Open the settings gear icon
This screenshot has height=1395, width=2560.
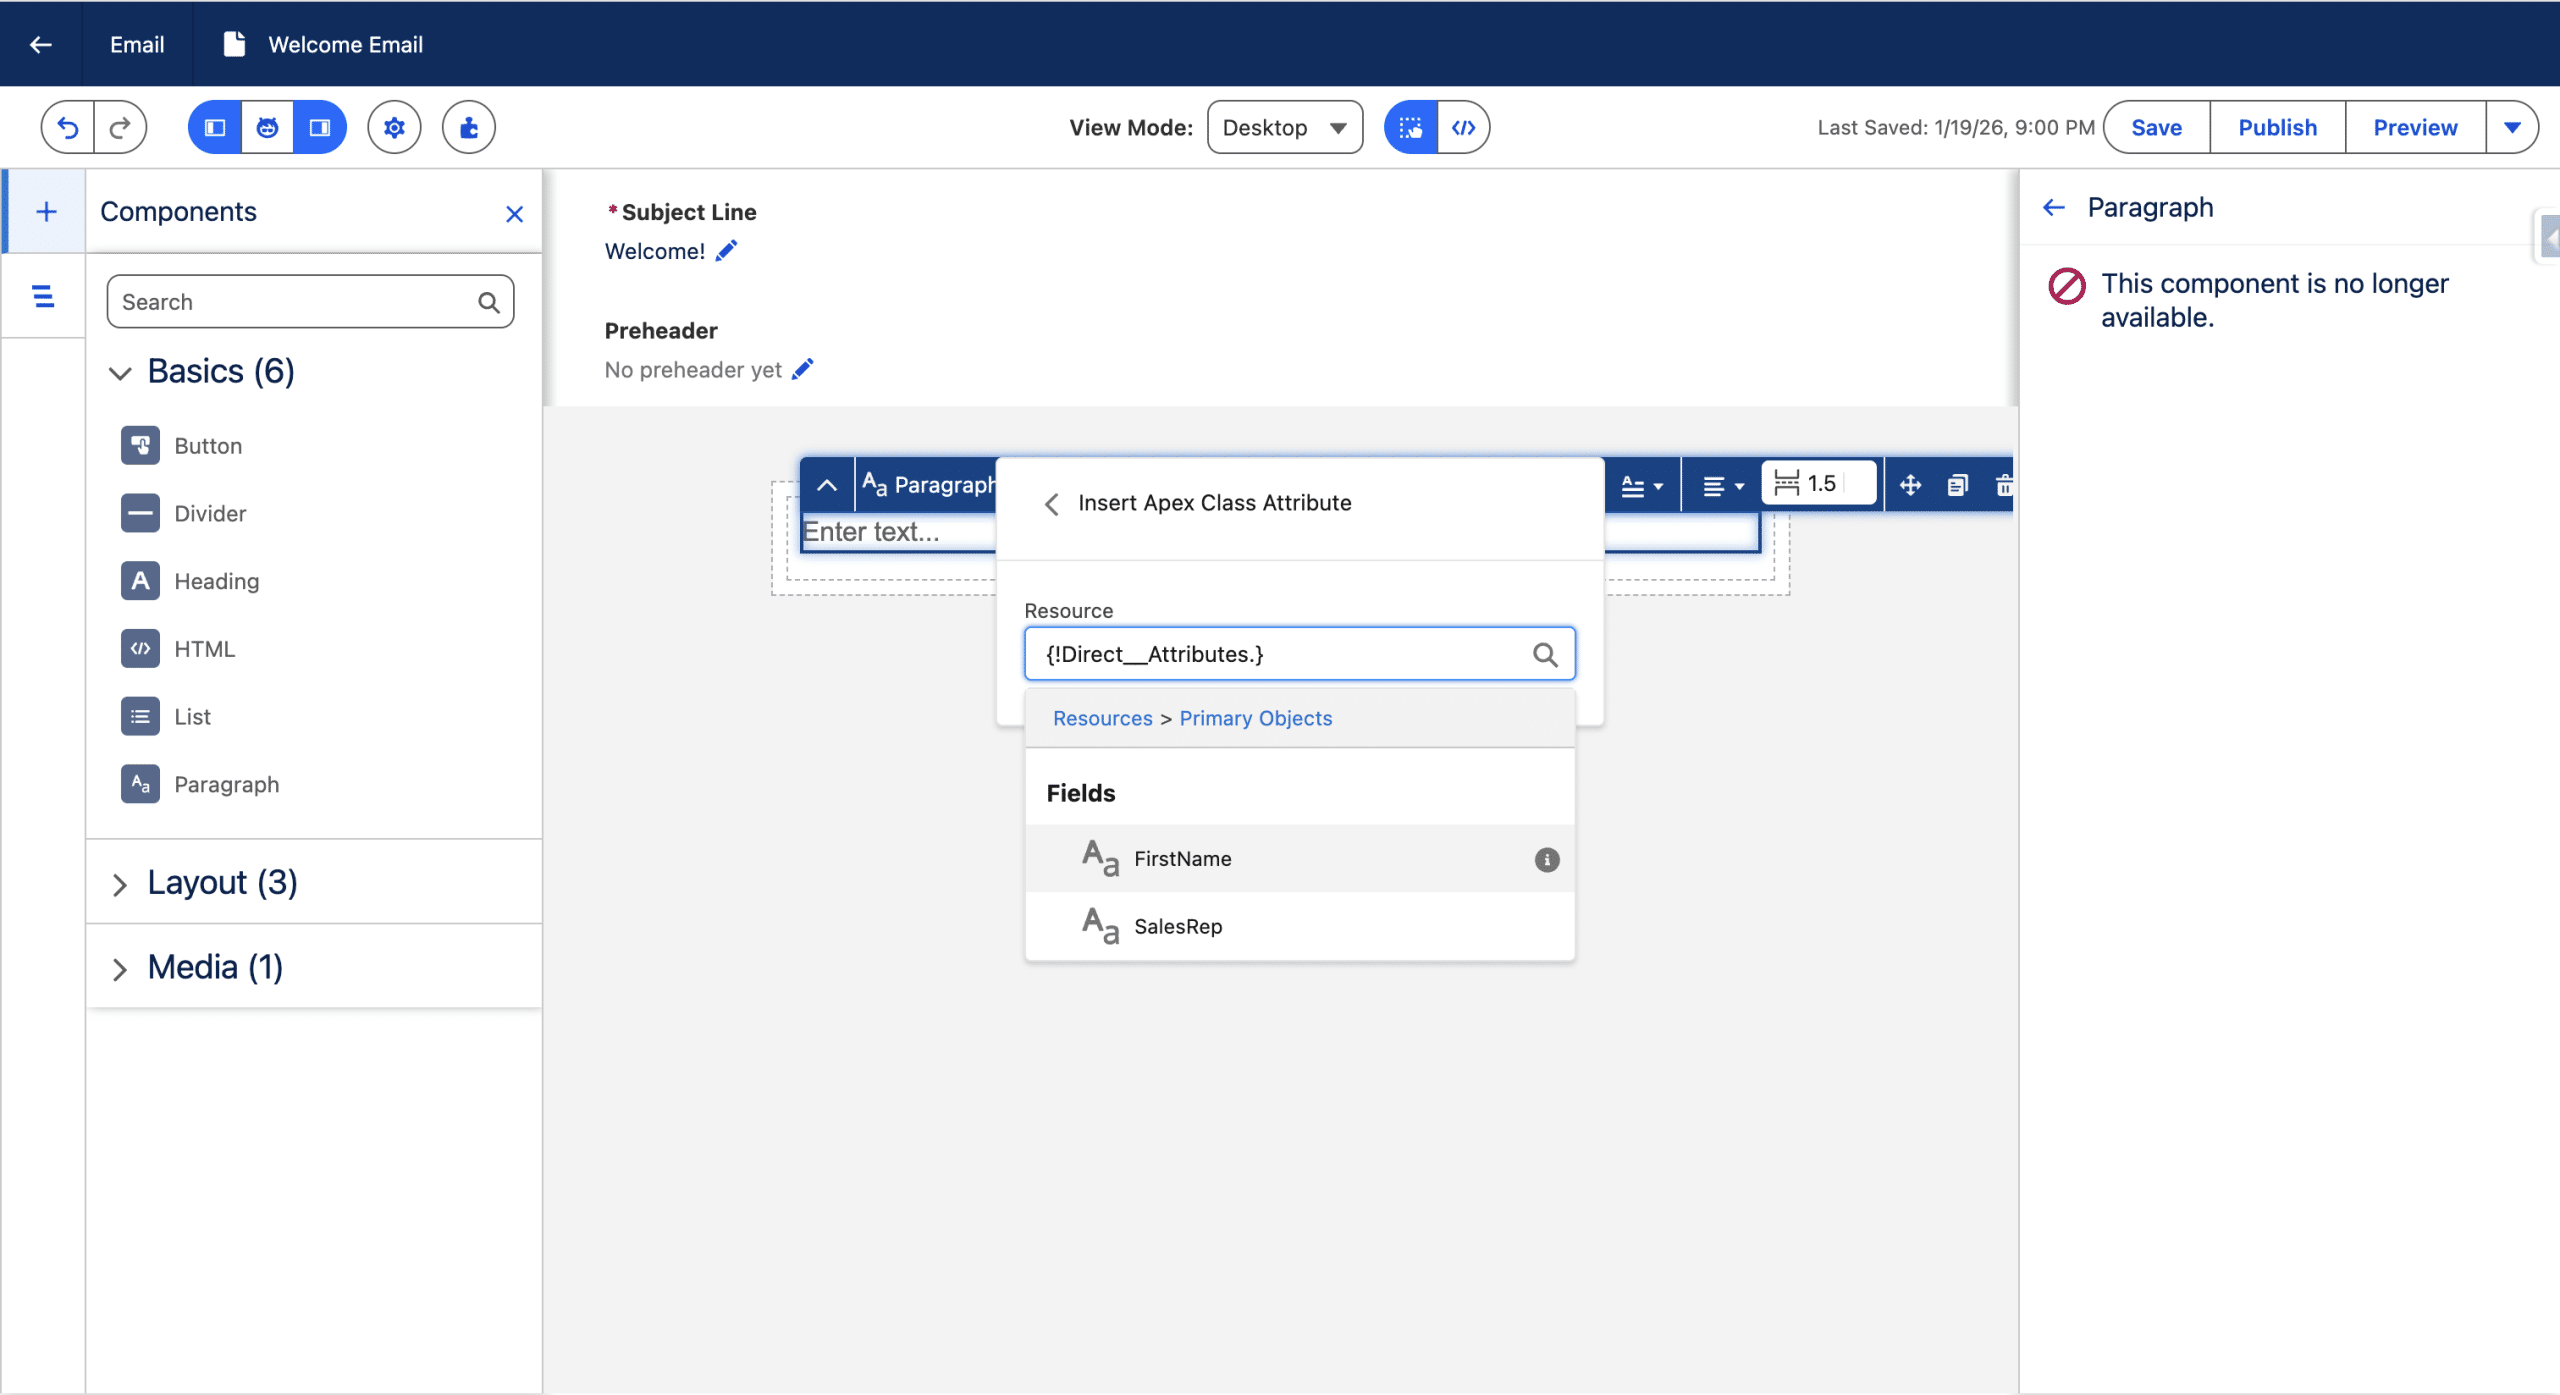click(394, 127)
